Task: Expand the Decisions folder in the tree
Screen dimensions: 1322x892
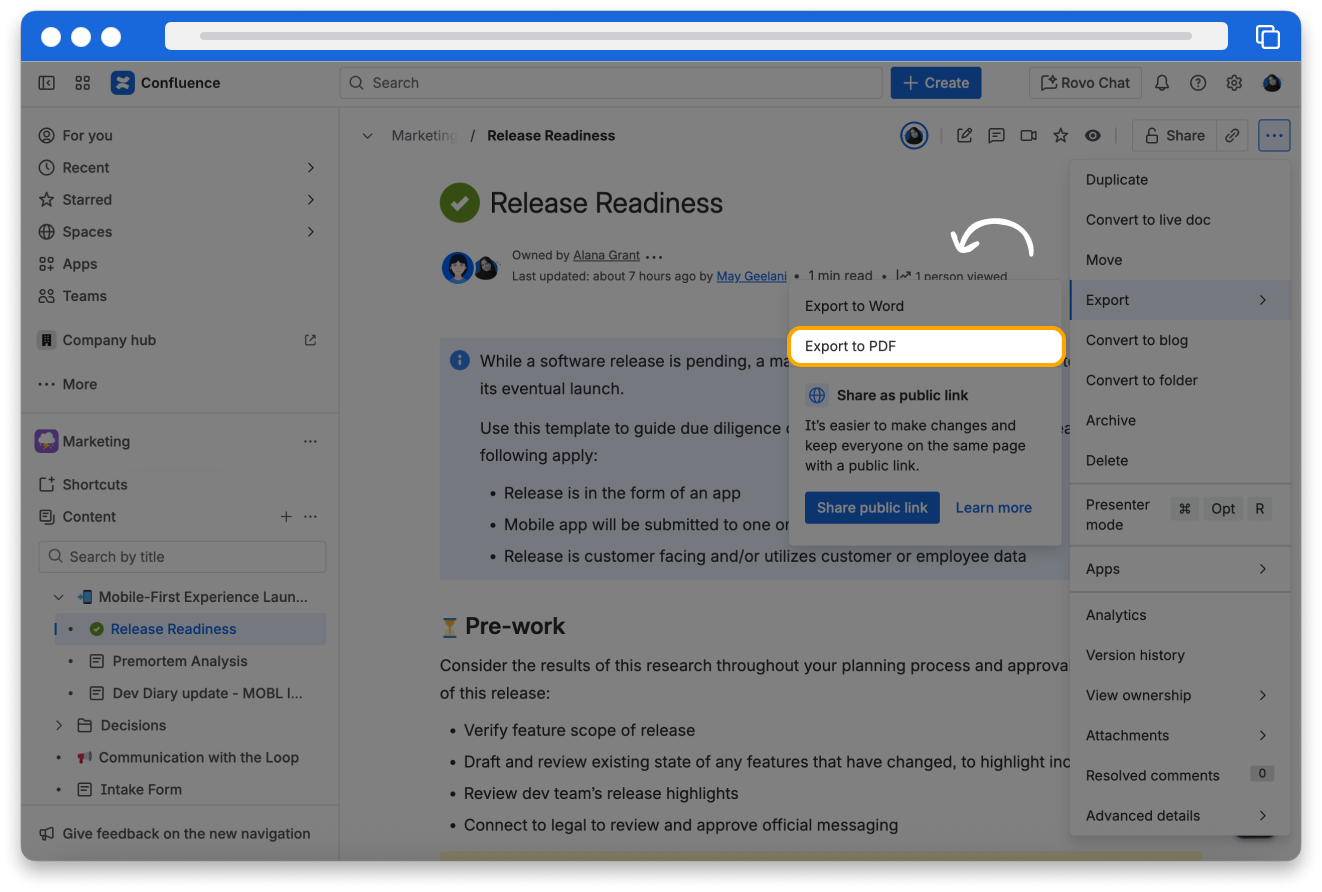Action: (x=59, y=725)
